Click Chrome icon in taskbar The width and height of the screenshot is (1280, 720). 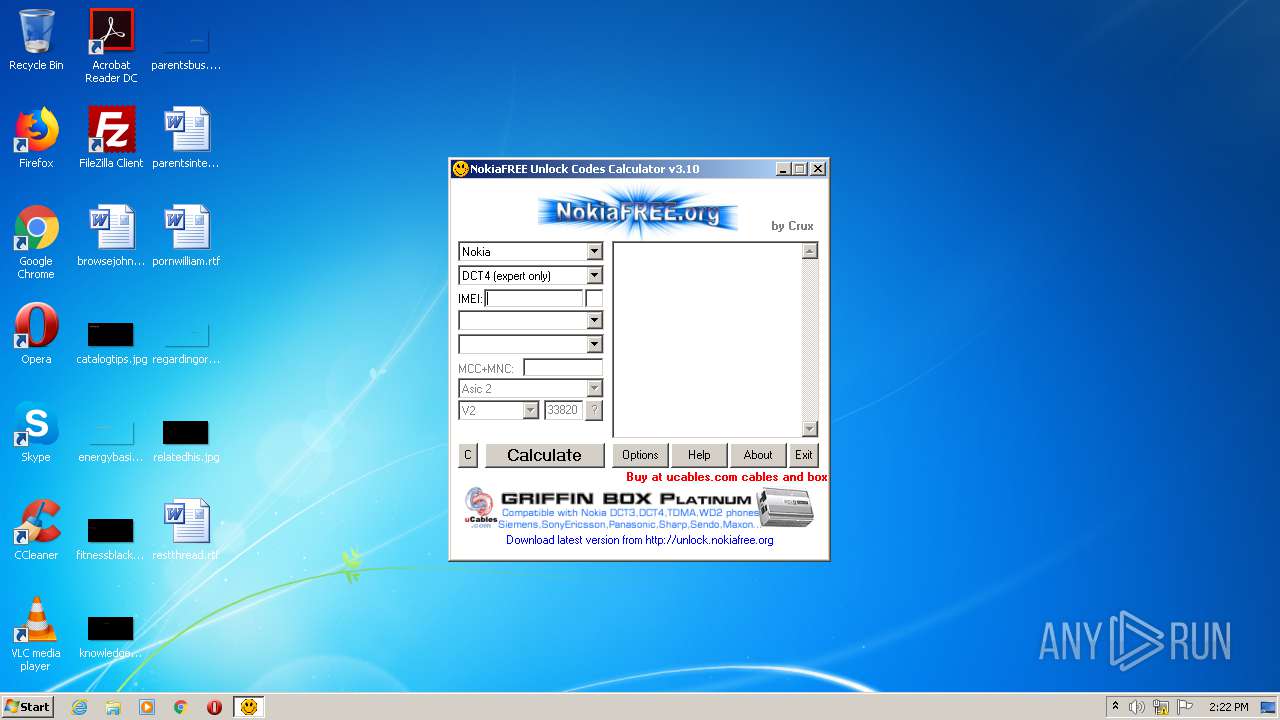(x=181, y=707)
